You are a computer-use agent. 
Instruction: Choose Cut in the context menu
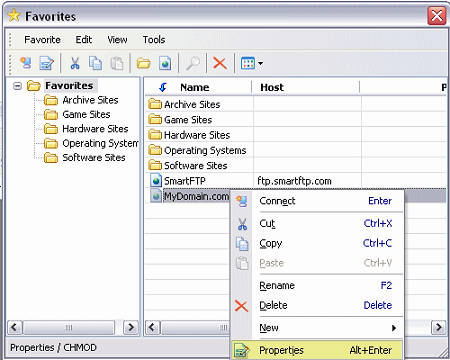click(x=317, y=223)
